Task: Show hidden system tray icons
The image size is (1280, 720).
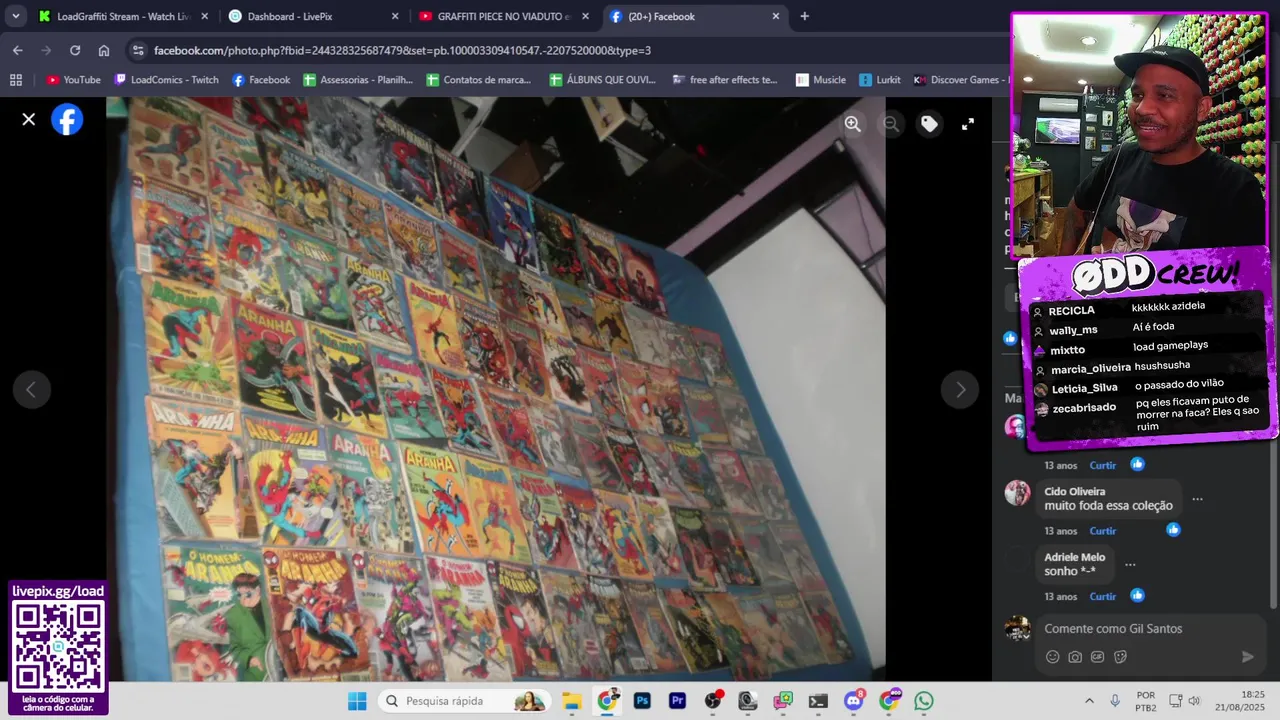Action: click(1089, 701)
